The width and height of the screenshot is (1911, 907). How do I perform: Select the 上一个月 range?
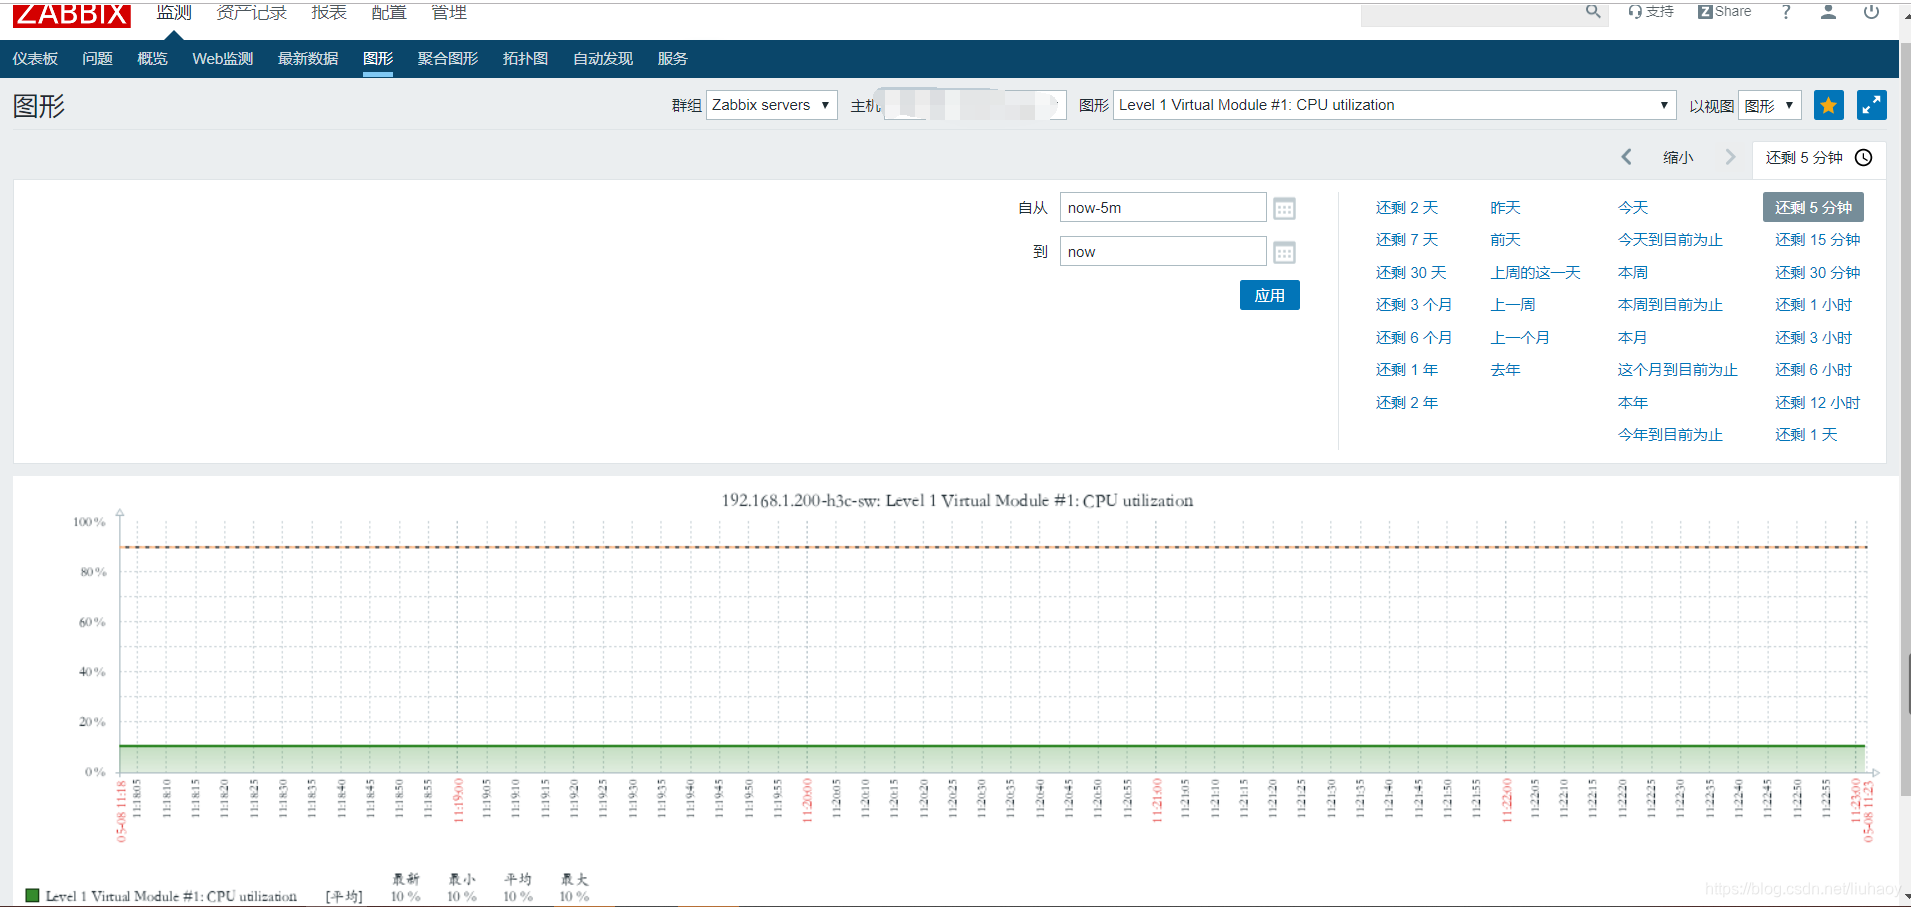1520,338
